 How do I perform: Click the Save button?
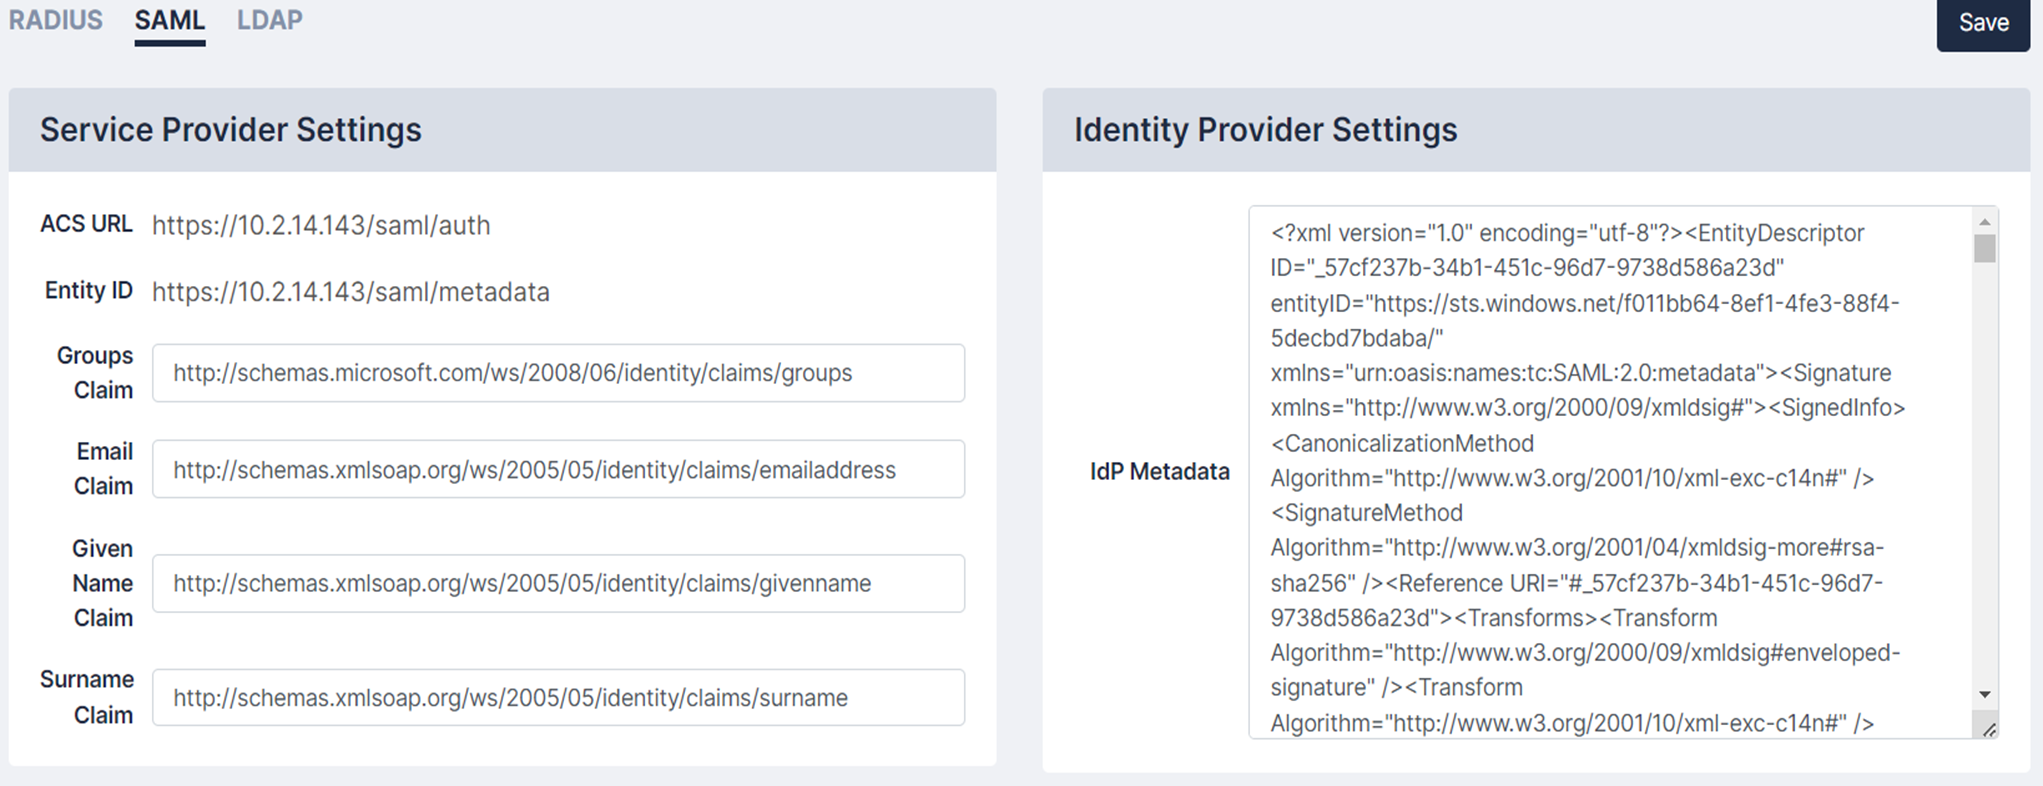click(x=1982, y=23)
